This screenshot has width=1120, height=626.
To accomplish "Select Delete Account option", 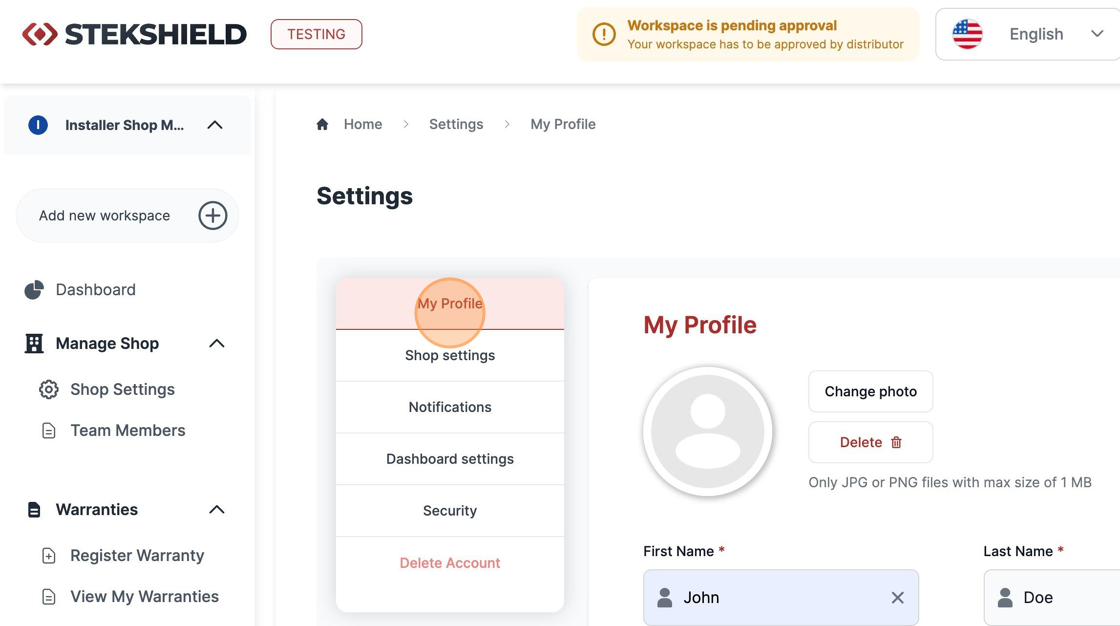I will point(450,563).
